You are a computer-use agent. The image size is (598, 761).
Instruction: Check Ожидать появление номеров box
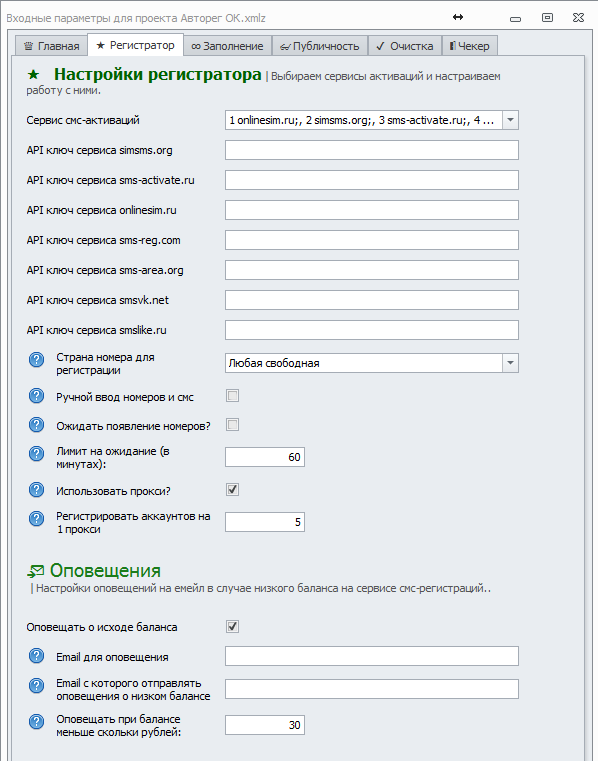pos(233,425)
